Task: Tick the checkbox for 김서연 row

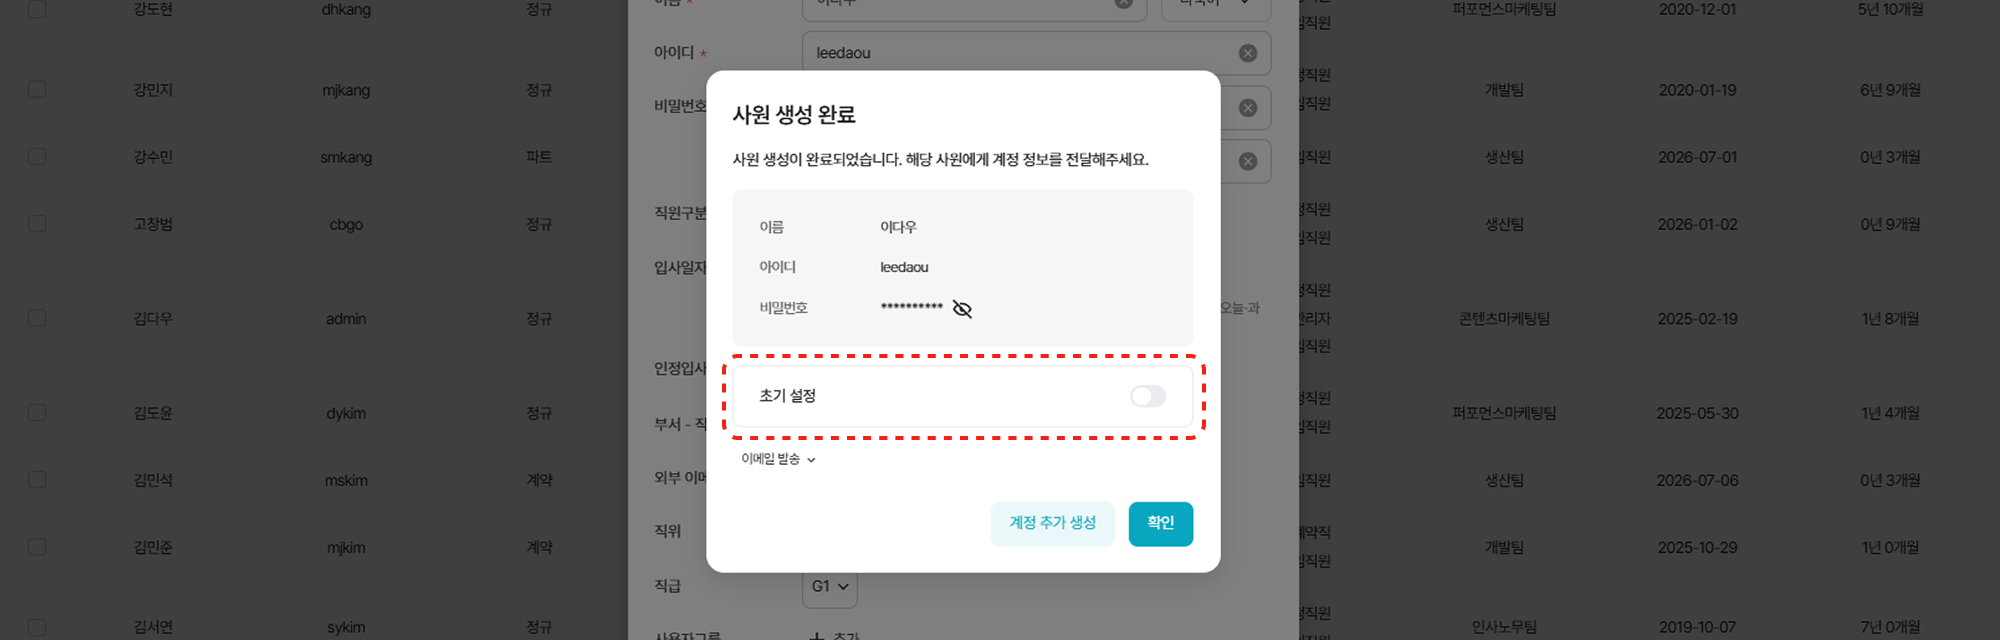Action: click(37, 627)
